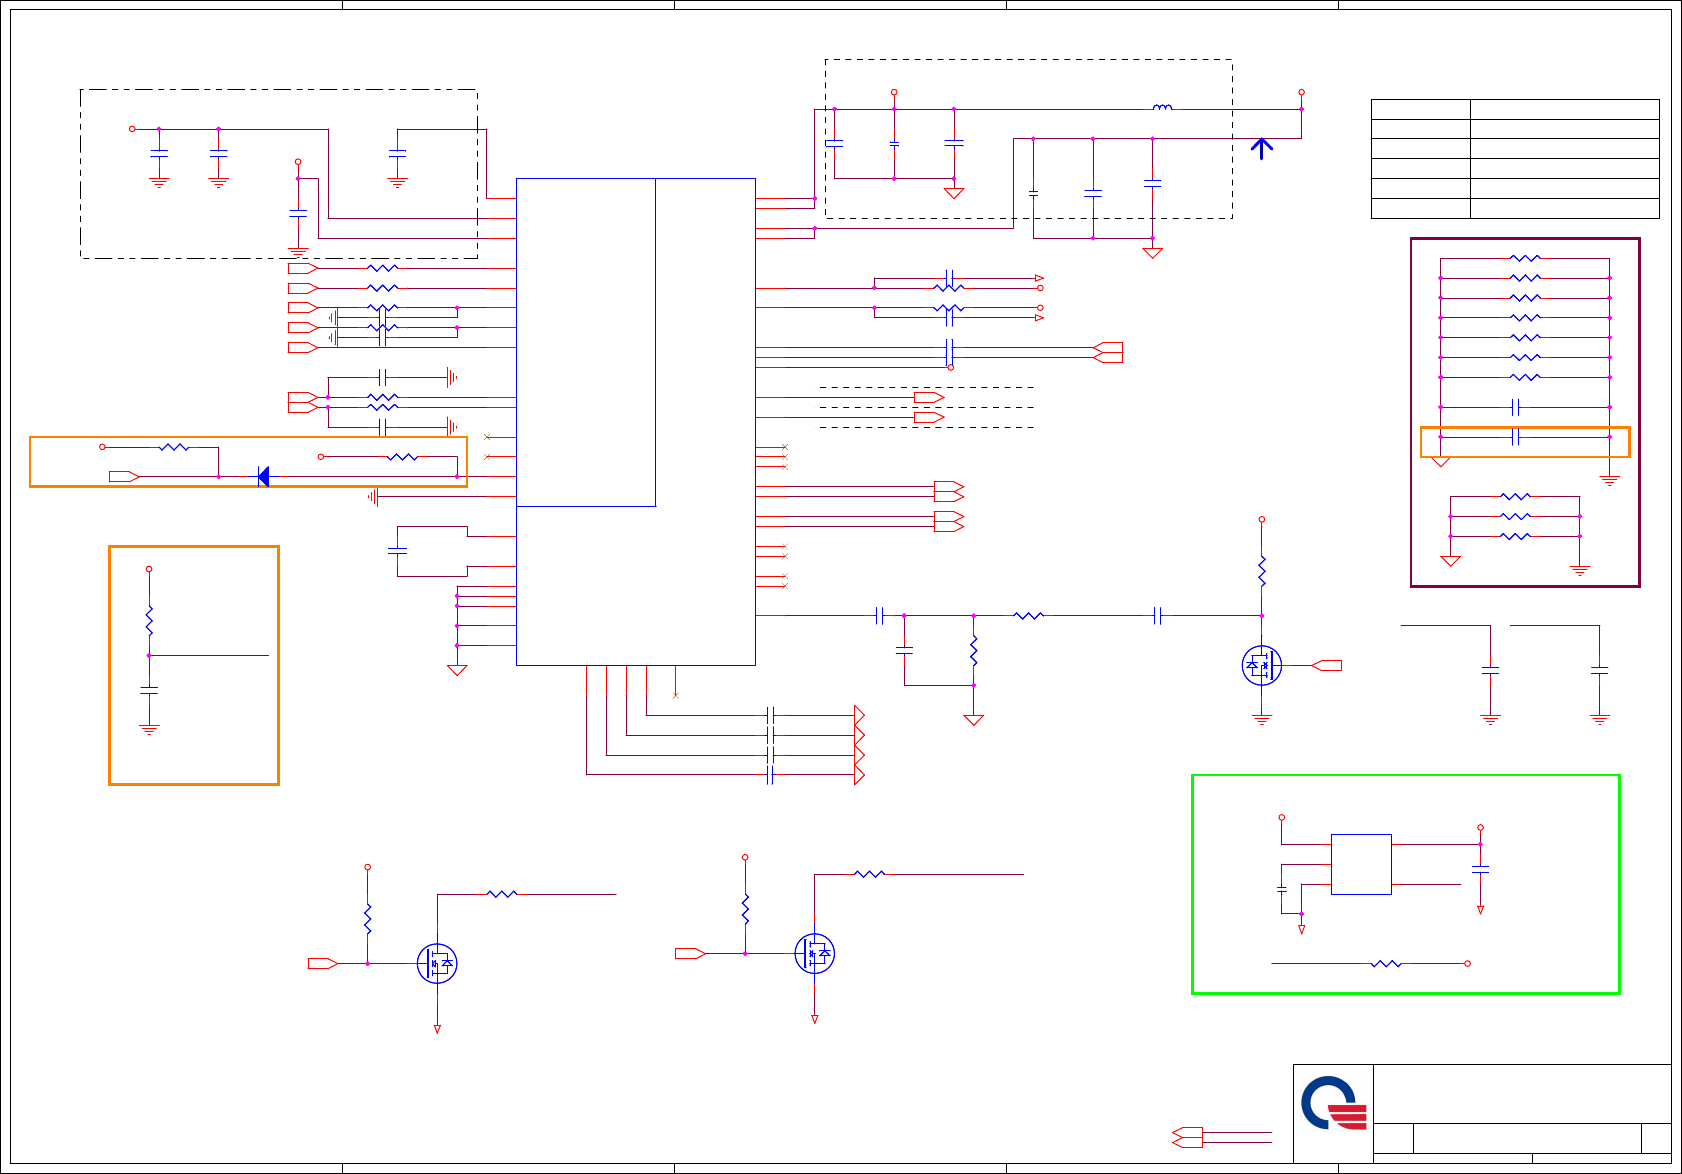Select the capacitor inside the small orange rectangle at right
This screenshot has height=1174, width=1682.
1516,437
